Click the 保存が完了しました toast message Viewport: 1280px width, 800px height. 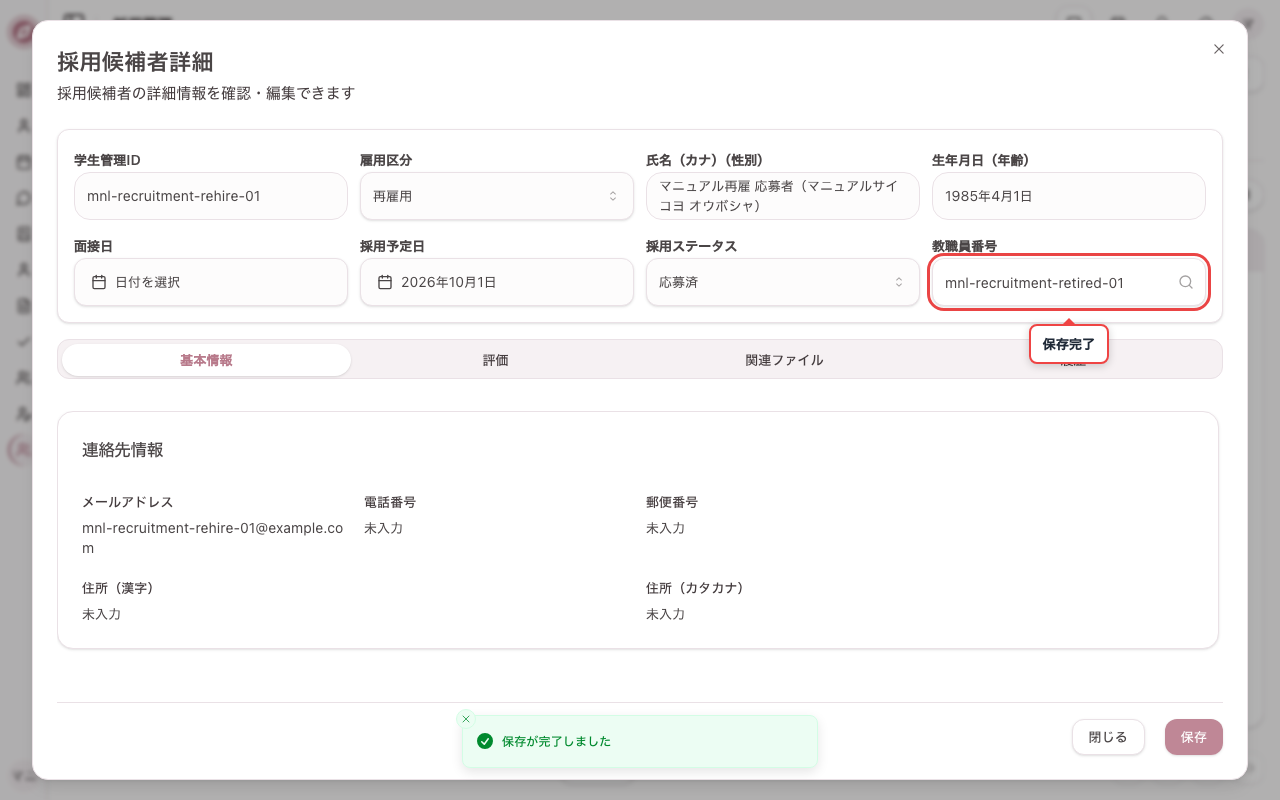556,742
